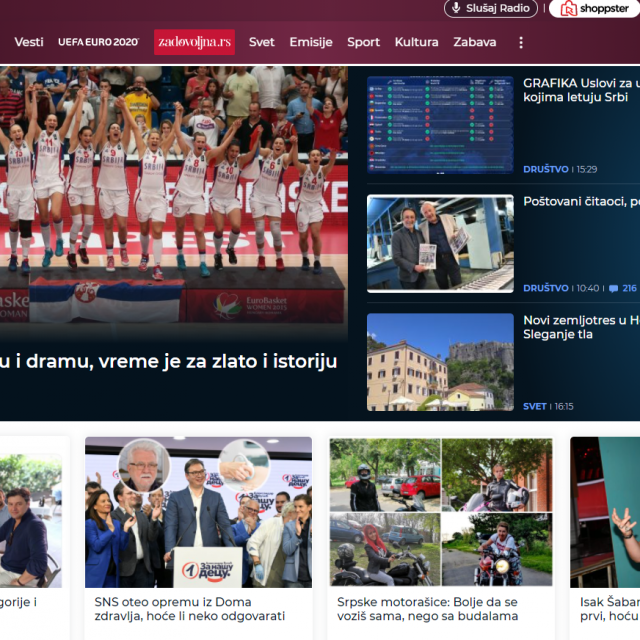Click the DRUŠTVO tag dated 15:29
Screen dimensions: 640x640
[546, 169]
